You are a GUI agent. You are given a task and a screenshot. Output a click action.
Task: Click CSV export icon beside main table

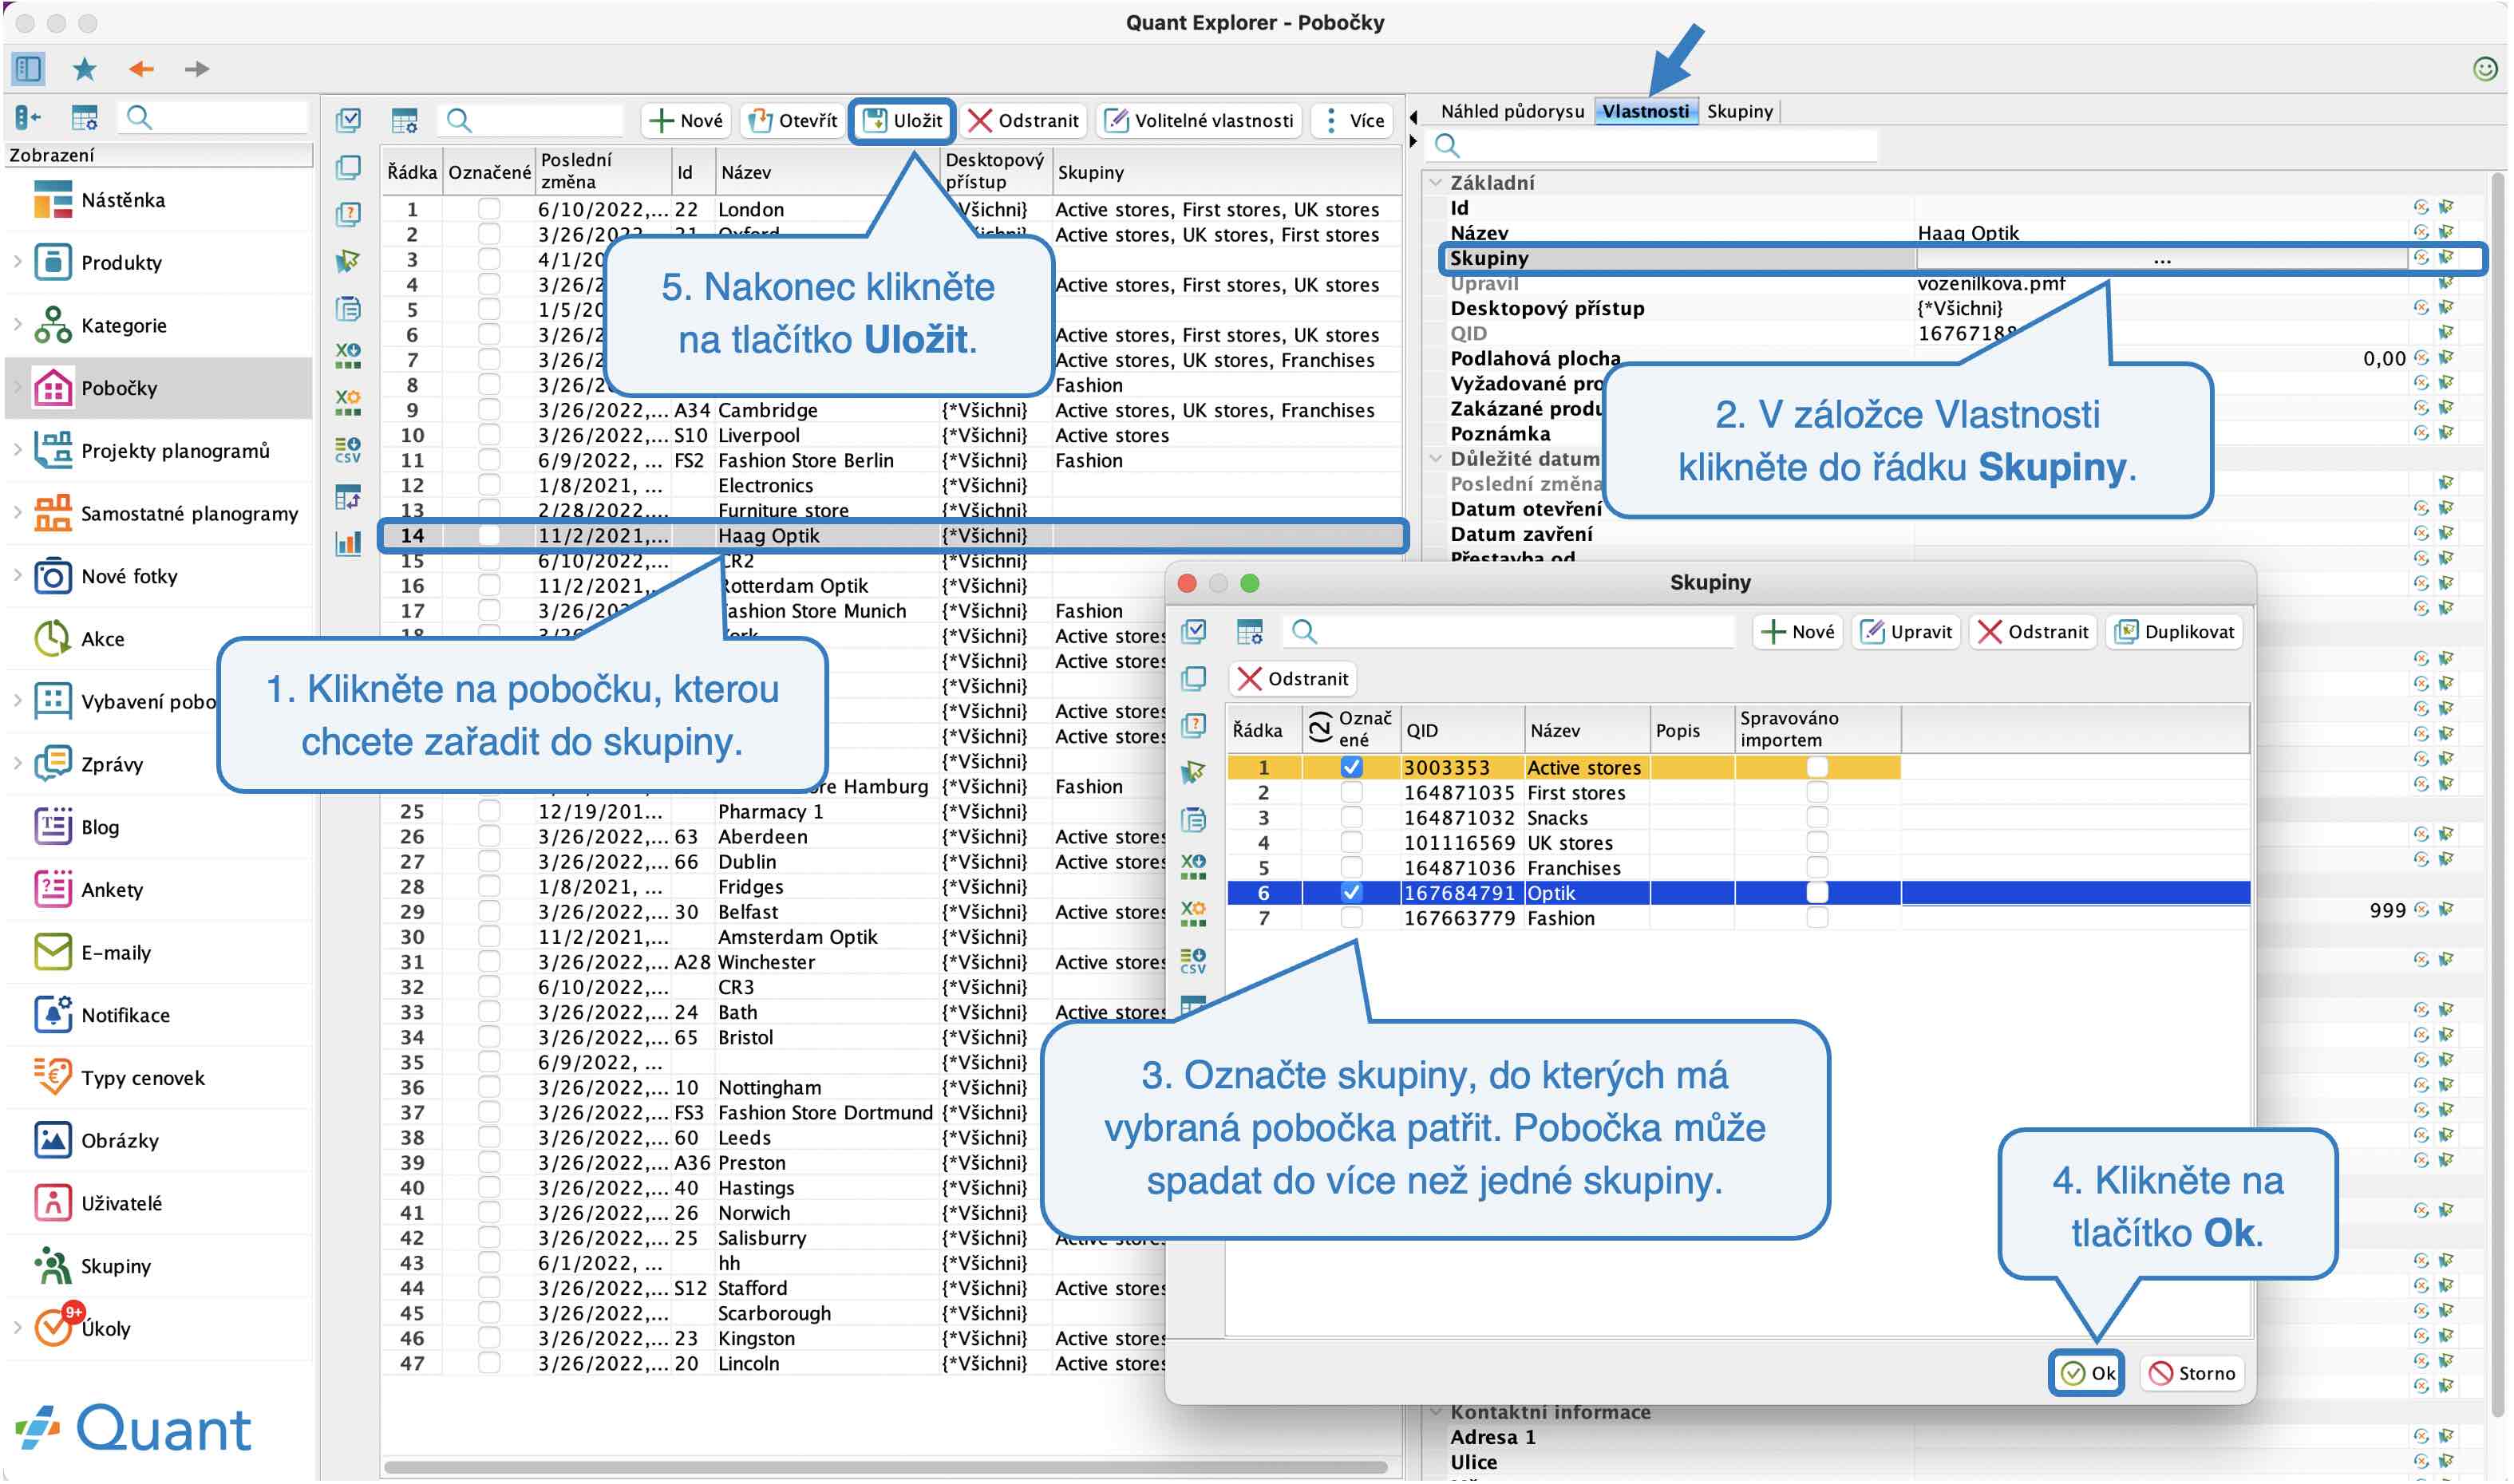[348, 450]
